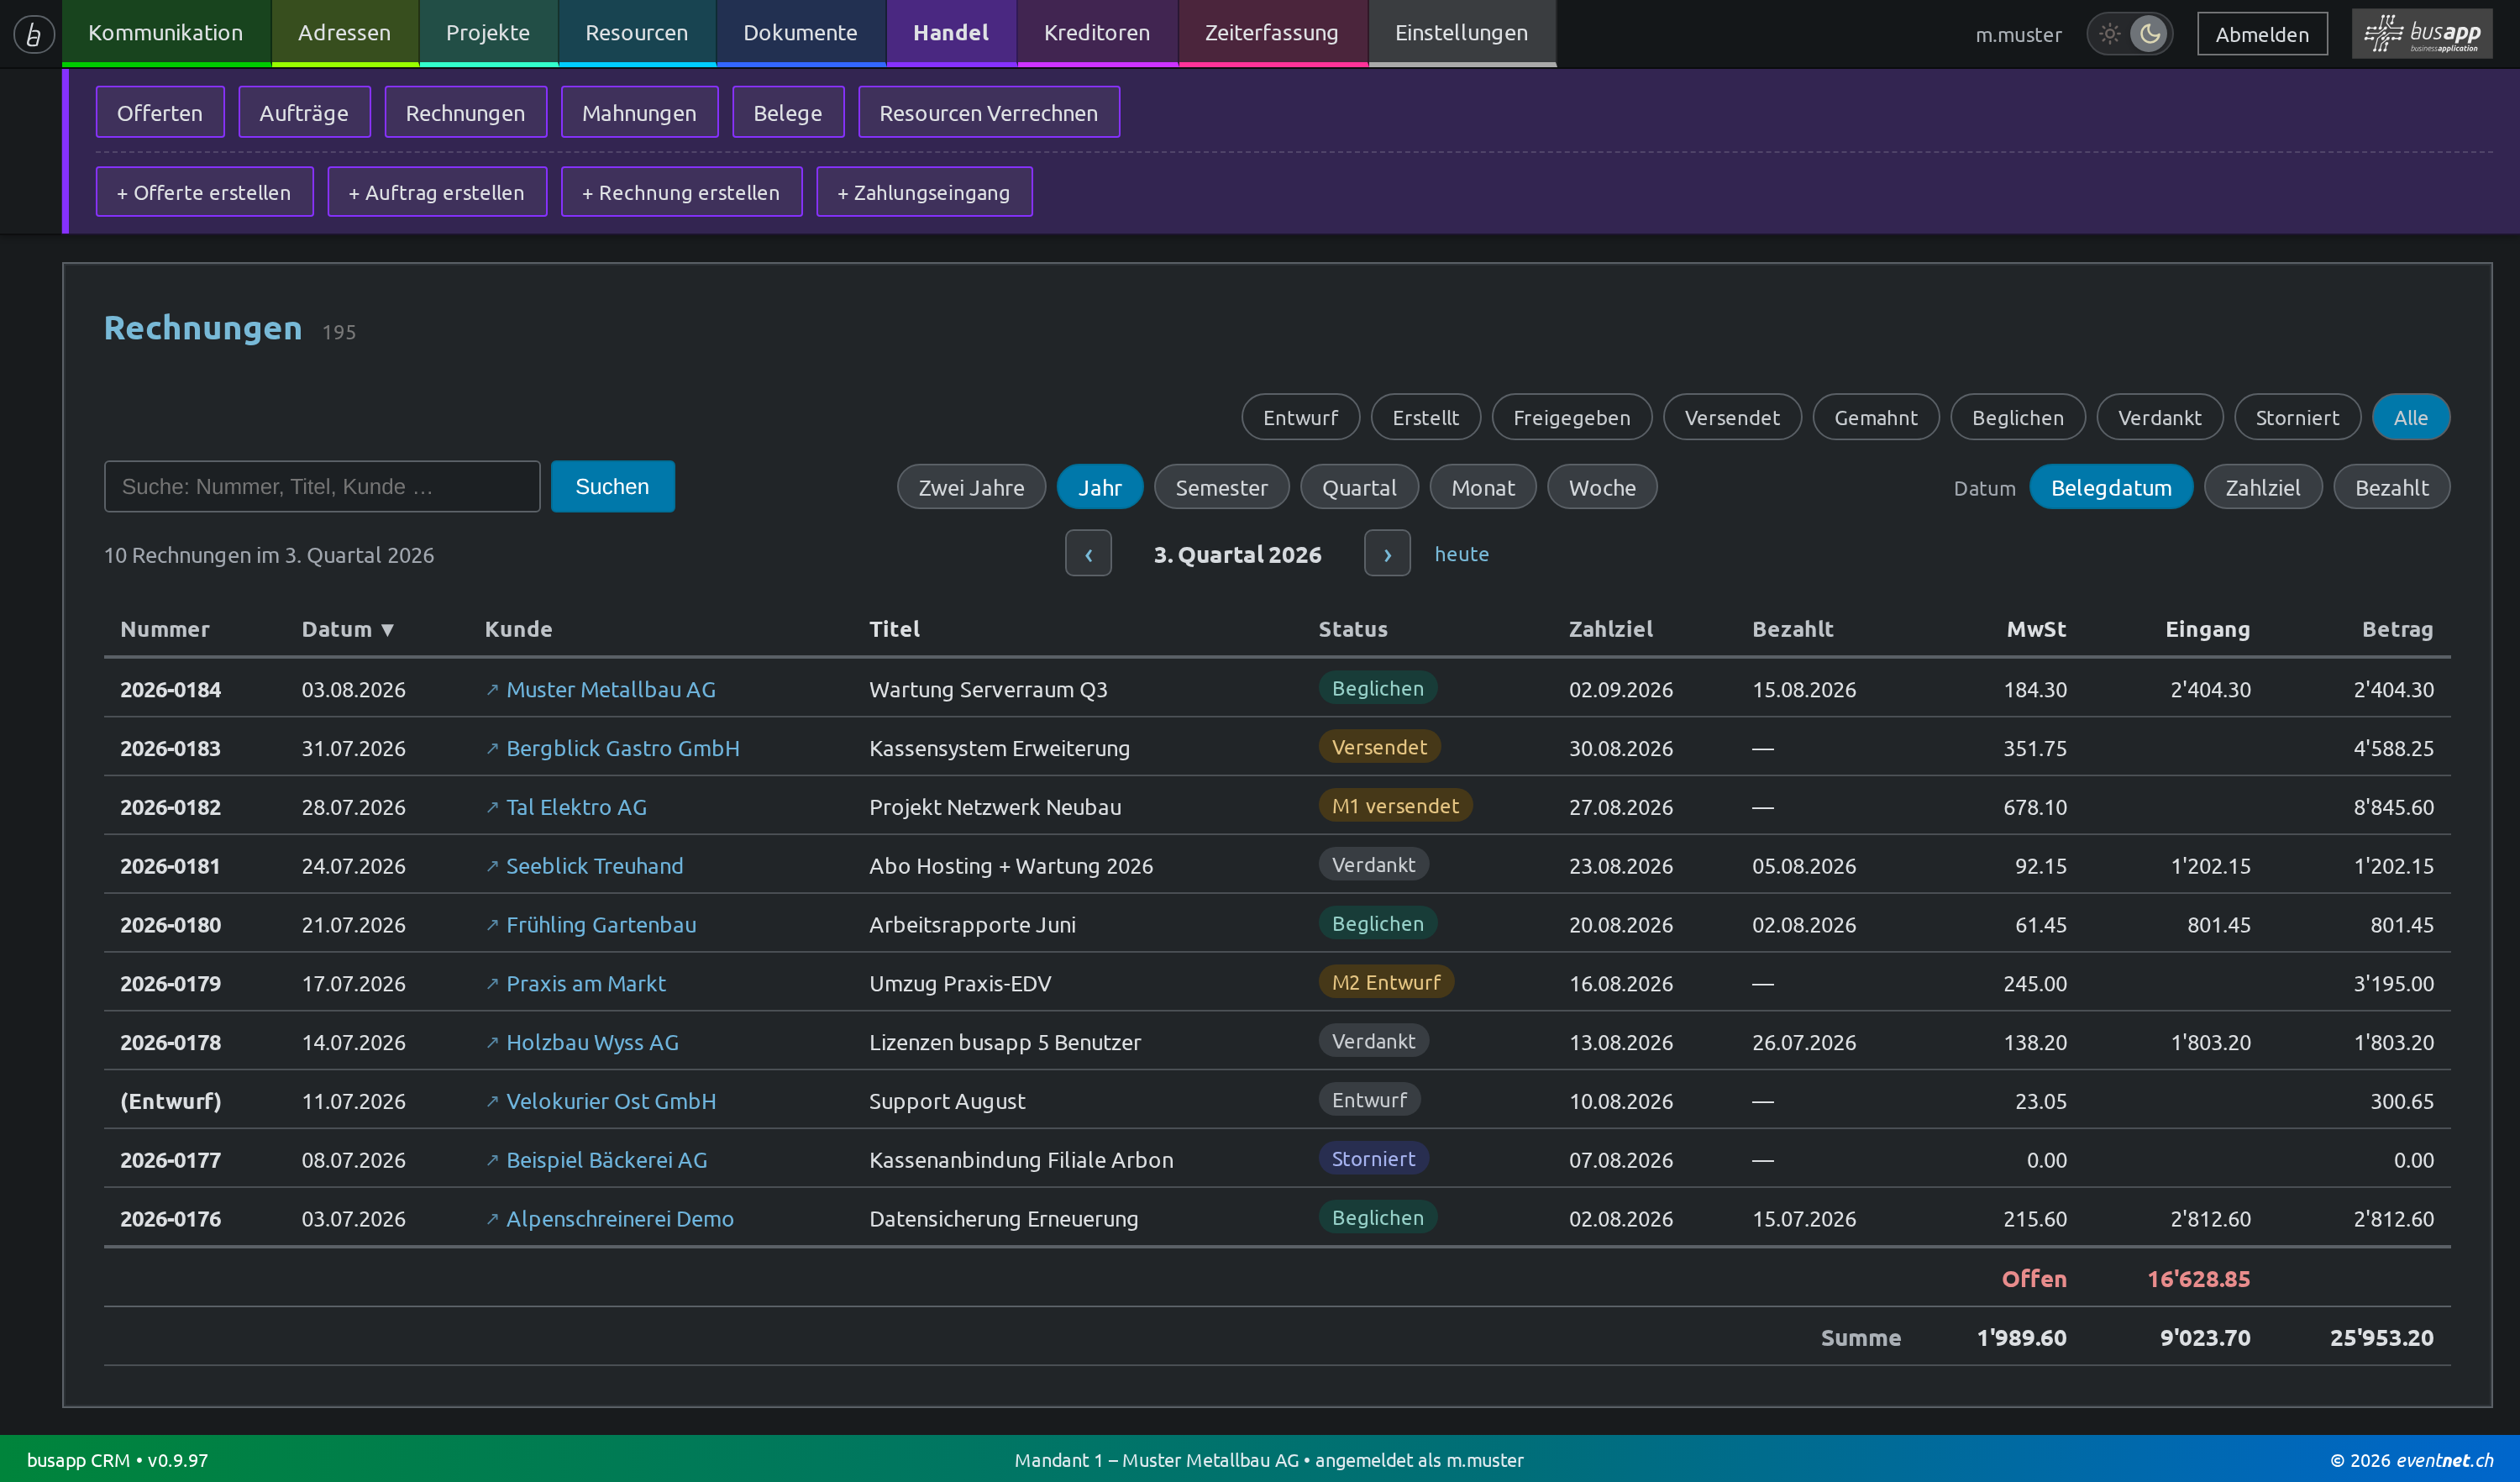This screenshot has width=2520, height=1482.
Task: Click the Suchen button
Action: pos(612,487)
